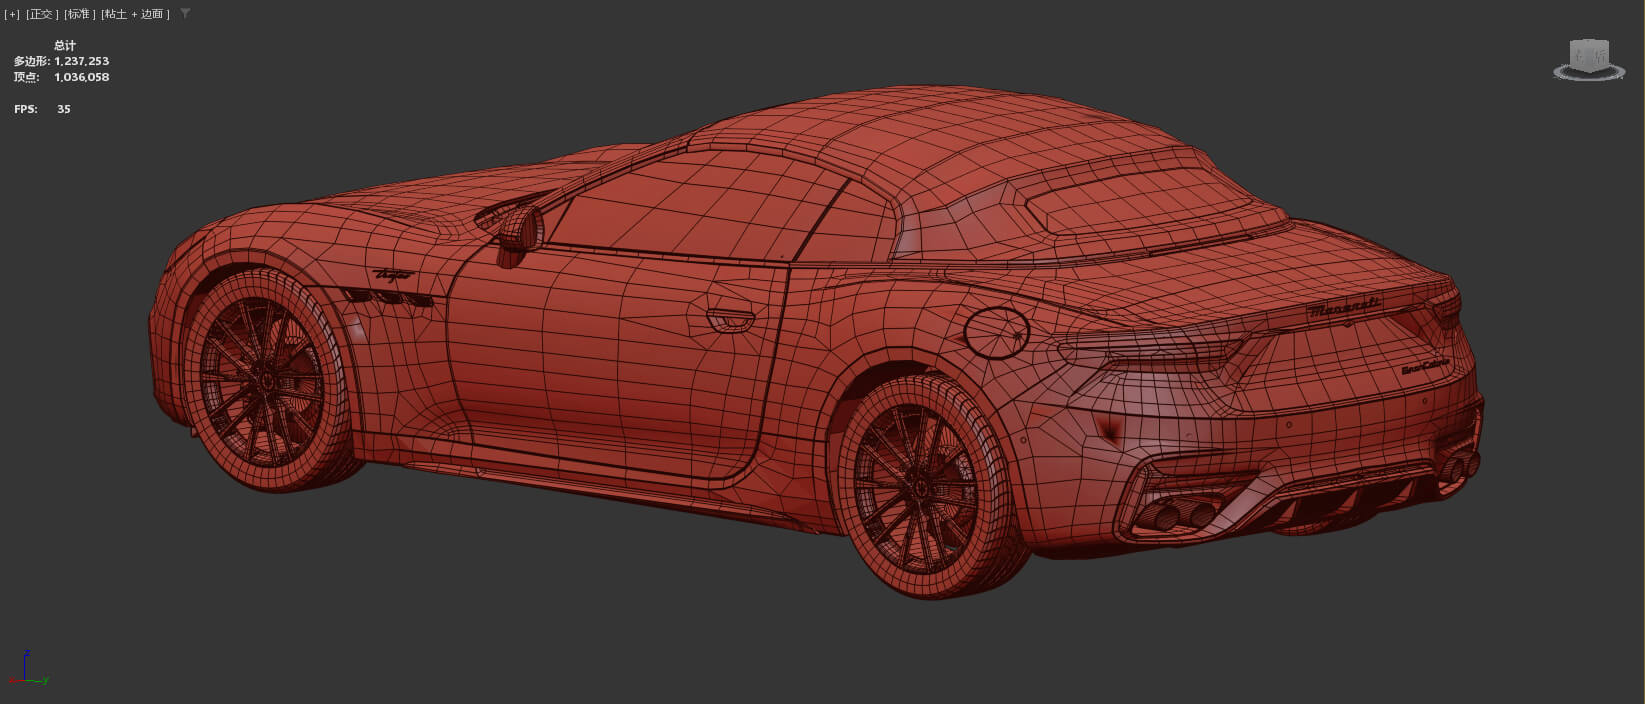Click the viewport filter funnel icon
The width and height of the screenshot is (1645, 704).
[x=185, y=14]
